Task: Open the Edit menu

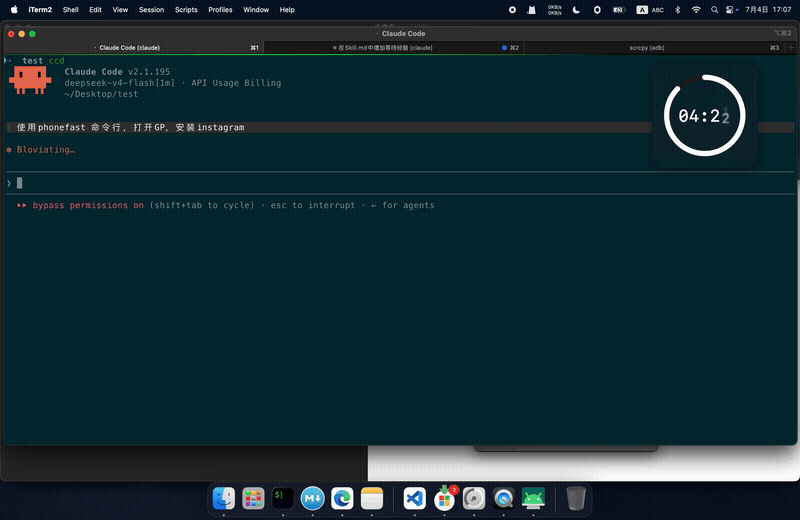Action: point(95,10)
